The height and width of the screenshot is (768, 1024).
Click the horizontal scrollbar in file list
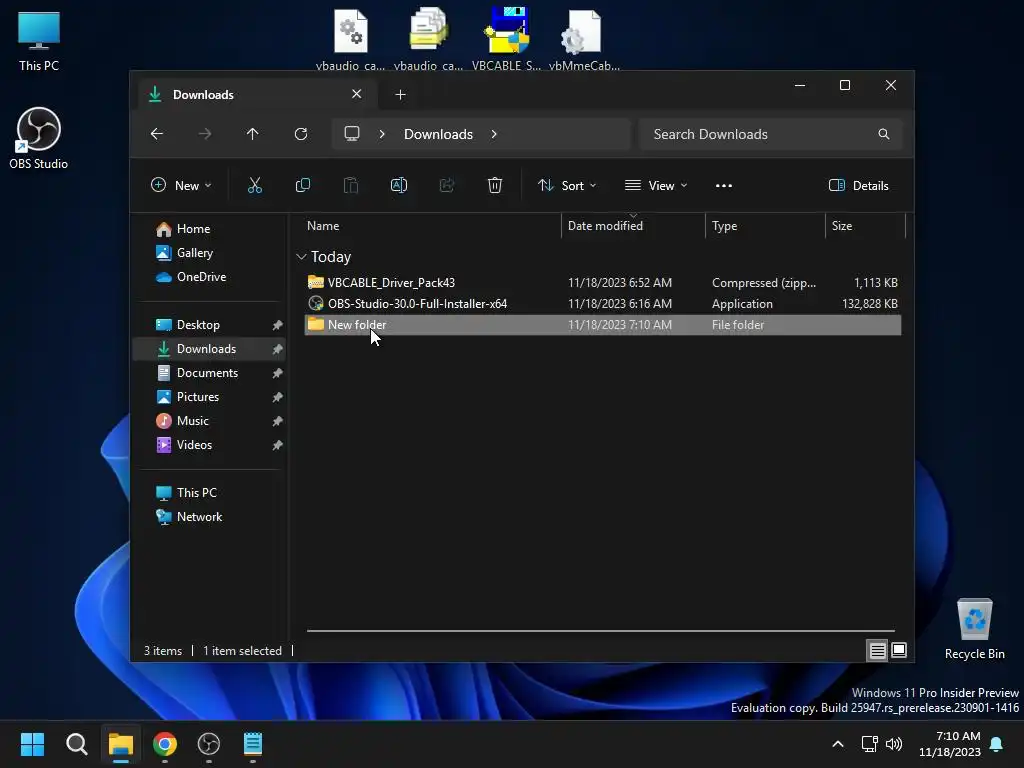[600, 631]
